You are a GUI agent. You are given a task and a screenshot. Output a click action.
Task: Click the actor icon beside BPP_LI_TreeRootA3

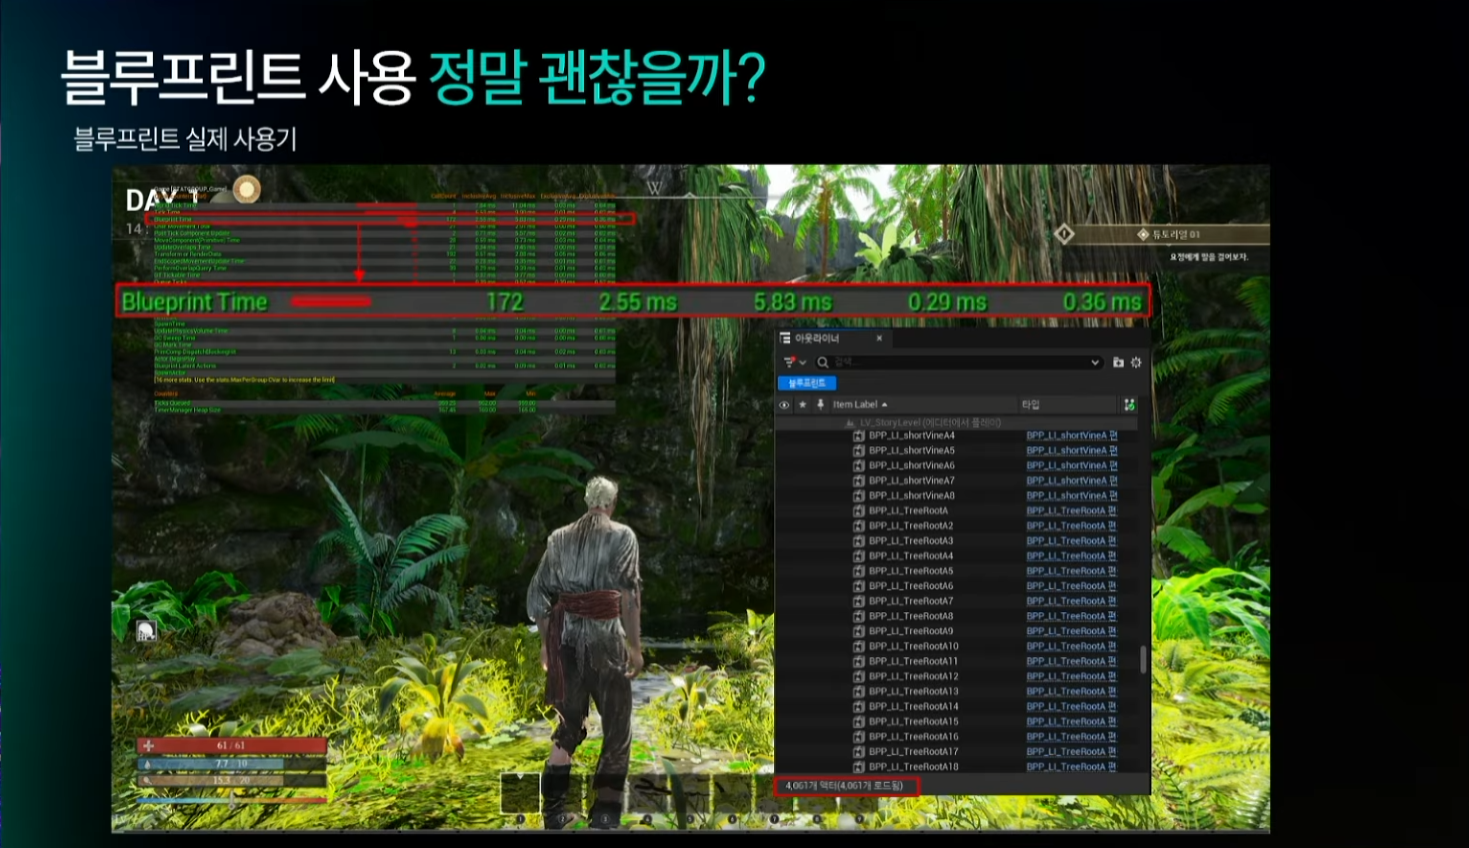coord(858,541)
